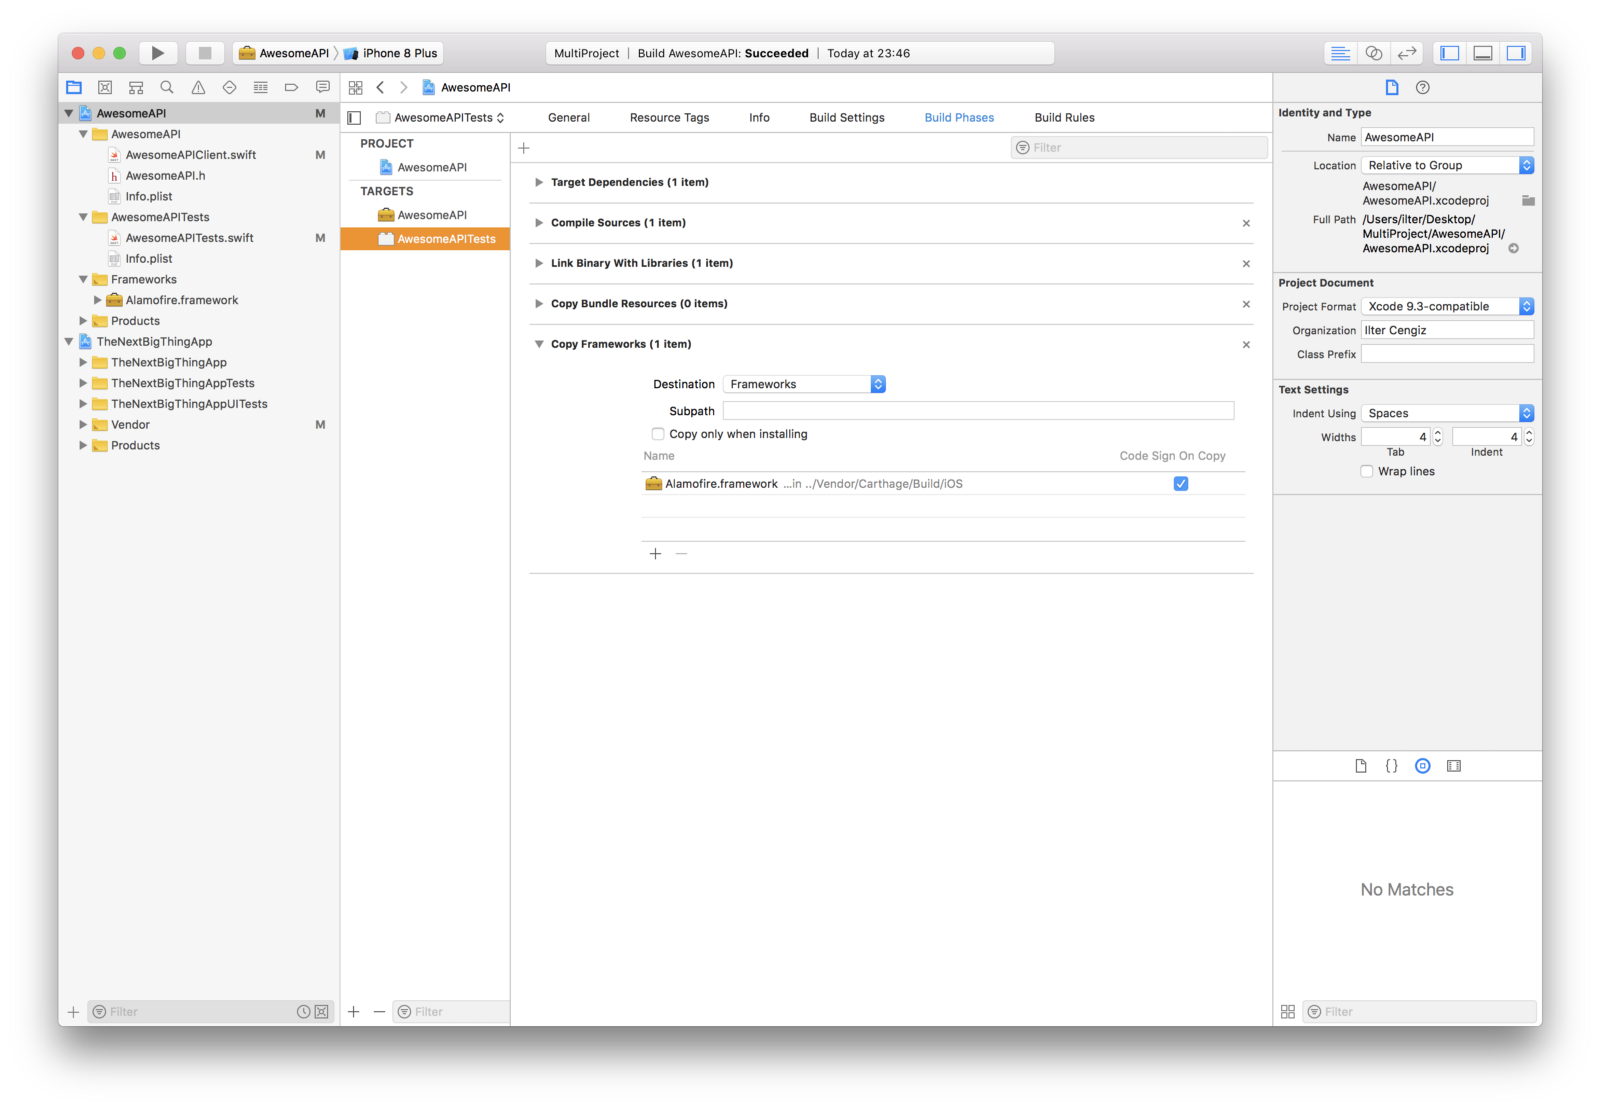Select the AwesomeAPI scheme in toolbar
Viewport: 1600px width, 1109px height.
pos(284,53)
